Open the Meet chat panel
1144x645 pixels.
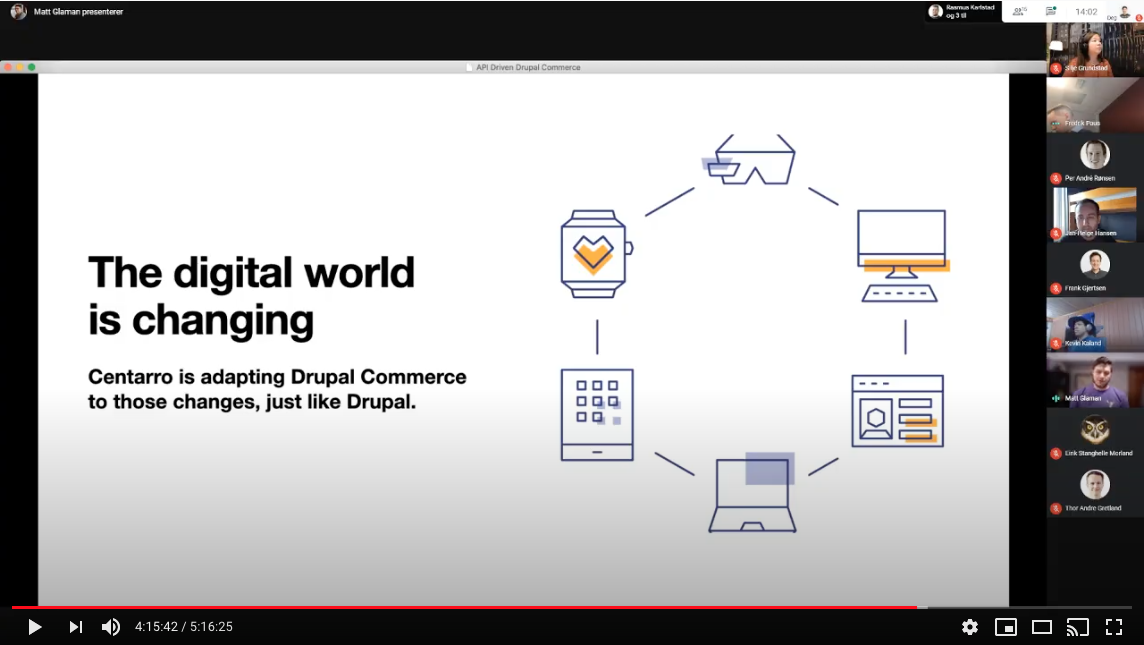1050,10
